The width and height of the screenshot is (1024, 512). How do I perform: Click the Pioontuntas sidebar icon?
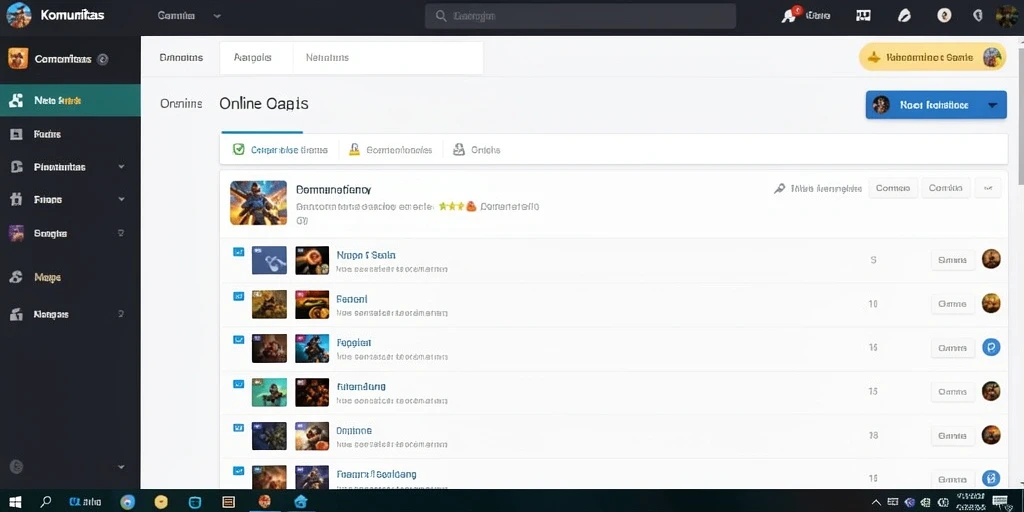click(x=16, y=167)
